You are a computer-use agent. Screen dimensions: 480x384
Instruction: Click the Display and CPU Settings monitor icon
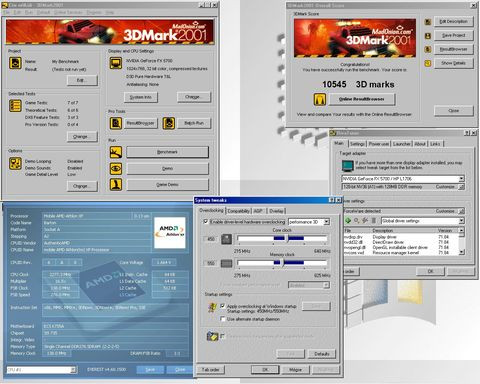pos(116,63)
